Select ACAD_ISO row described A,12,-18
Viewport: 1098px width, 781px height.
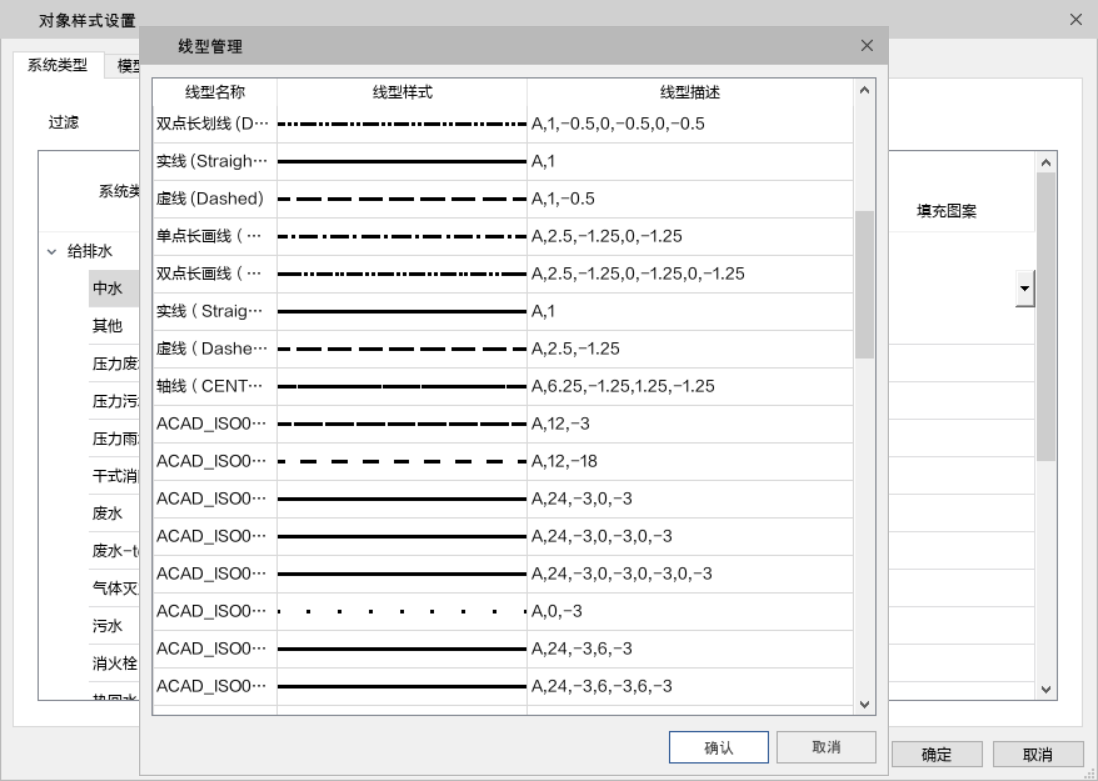point(503,461)
